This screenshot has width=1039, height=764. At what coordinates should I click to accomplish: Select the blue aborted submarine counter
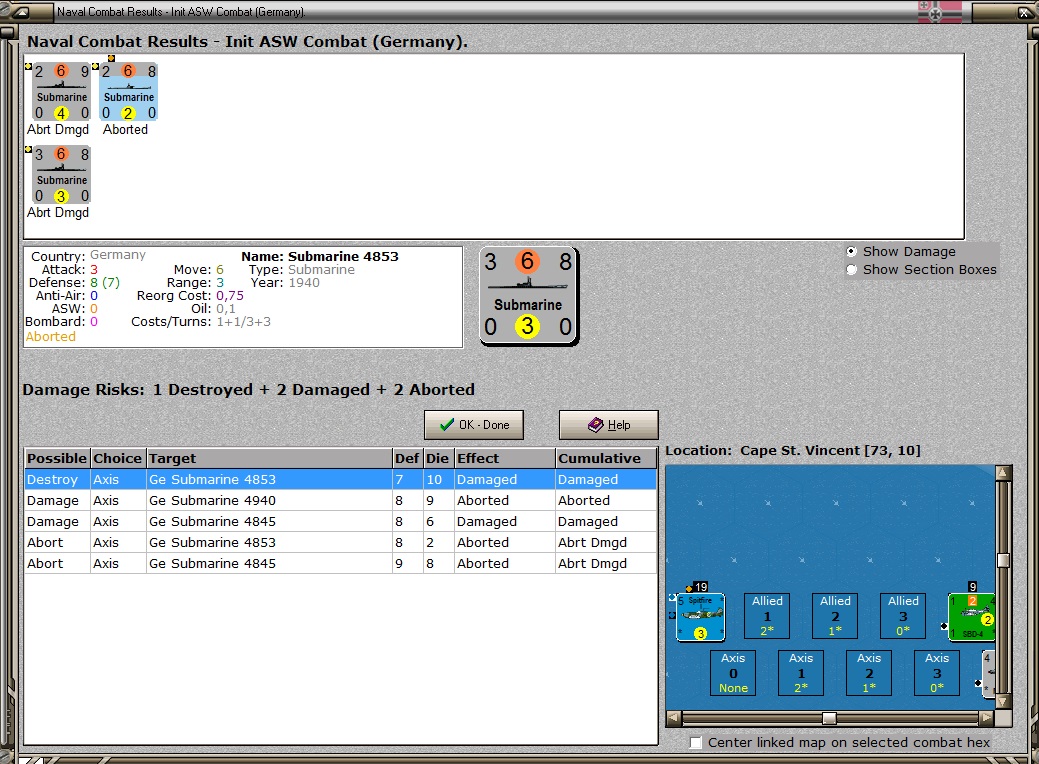(x=129, y=92)
